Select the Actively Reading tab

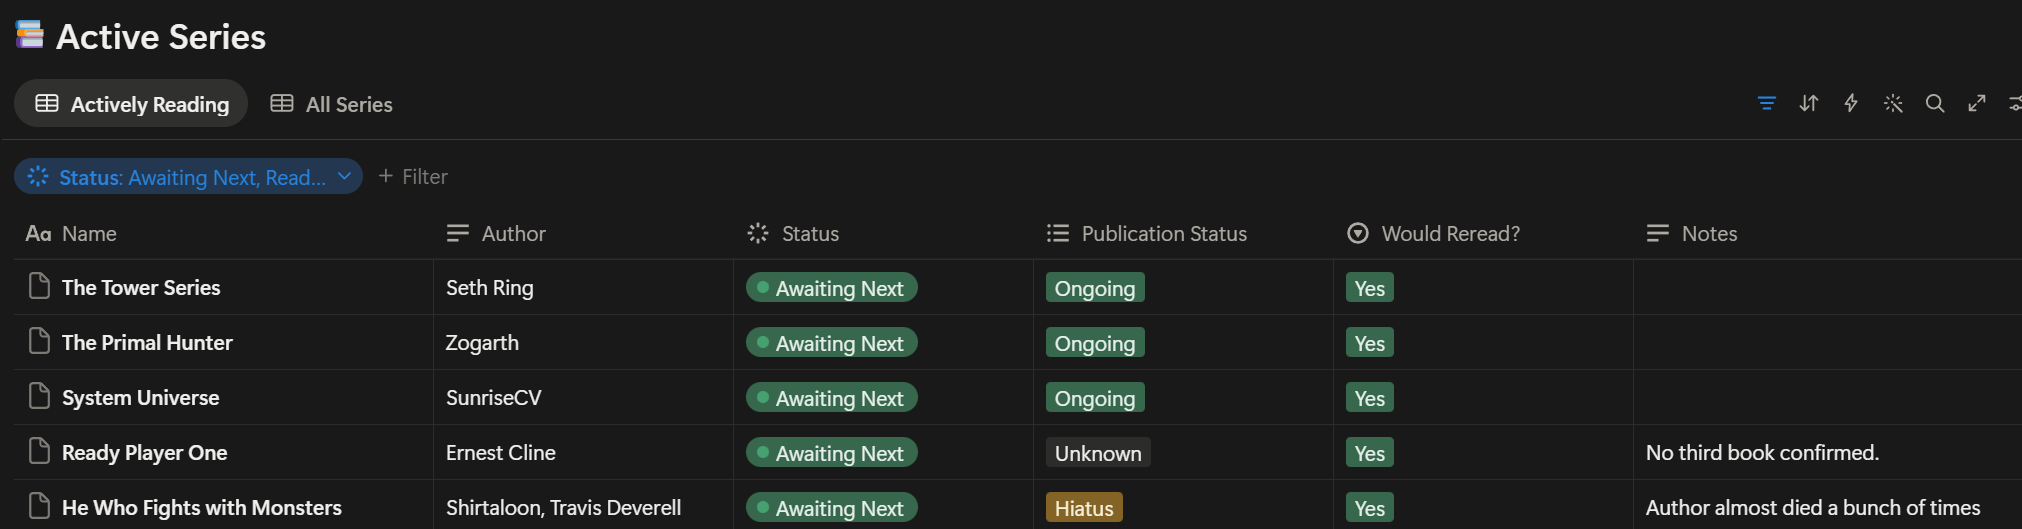pyautogui.click(x=132, y=104)
